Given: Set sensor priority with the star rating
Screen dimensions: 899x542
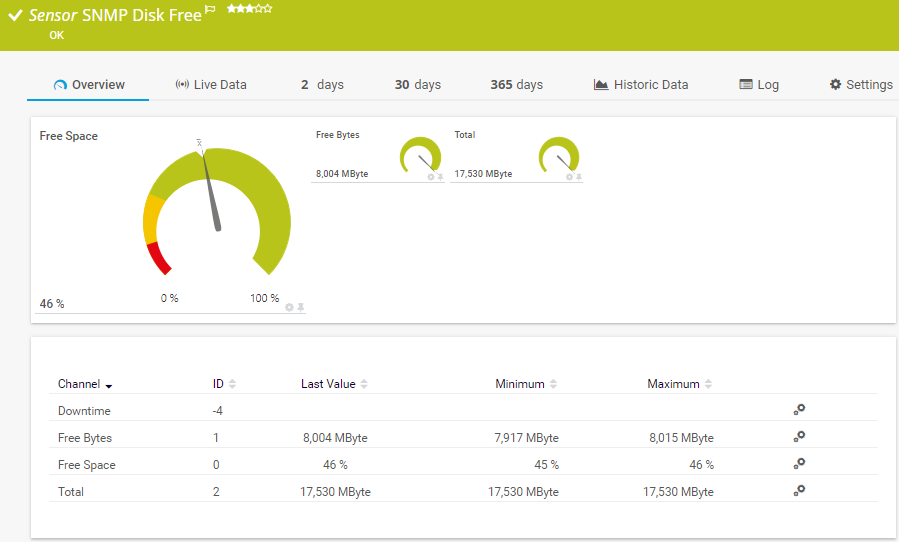Looking at the screenshot, I should coord(249,8).
